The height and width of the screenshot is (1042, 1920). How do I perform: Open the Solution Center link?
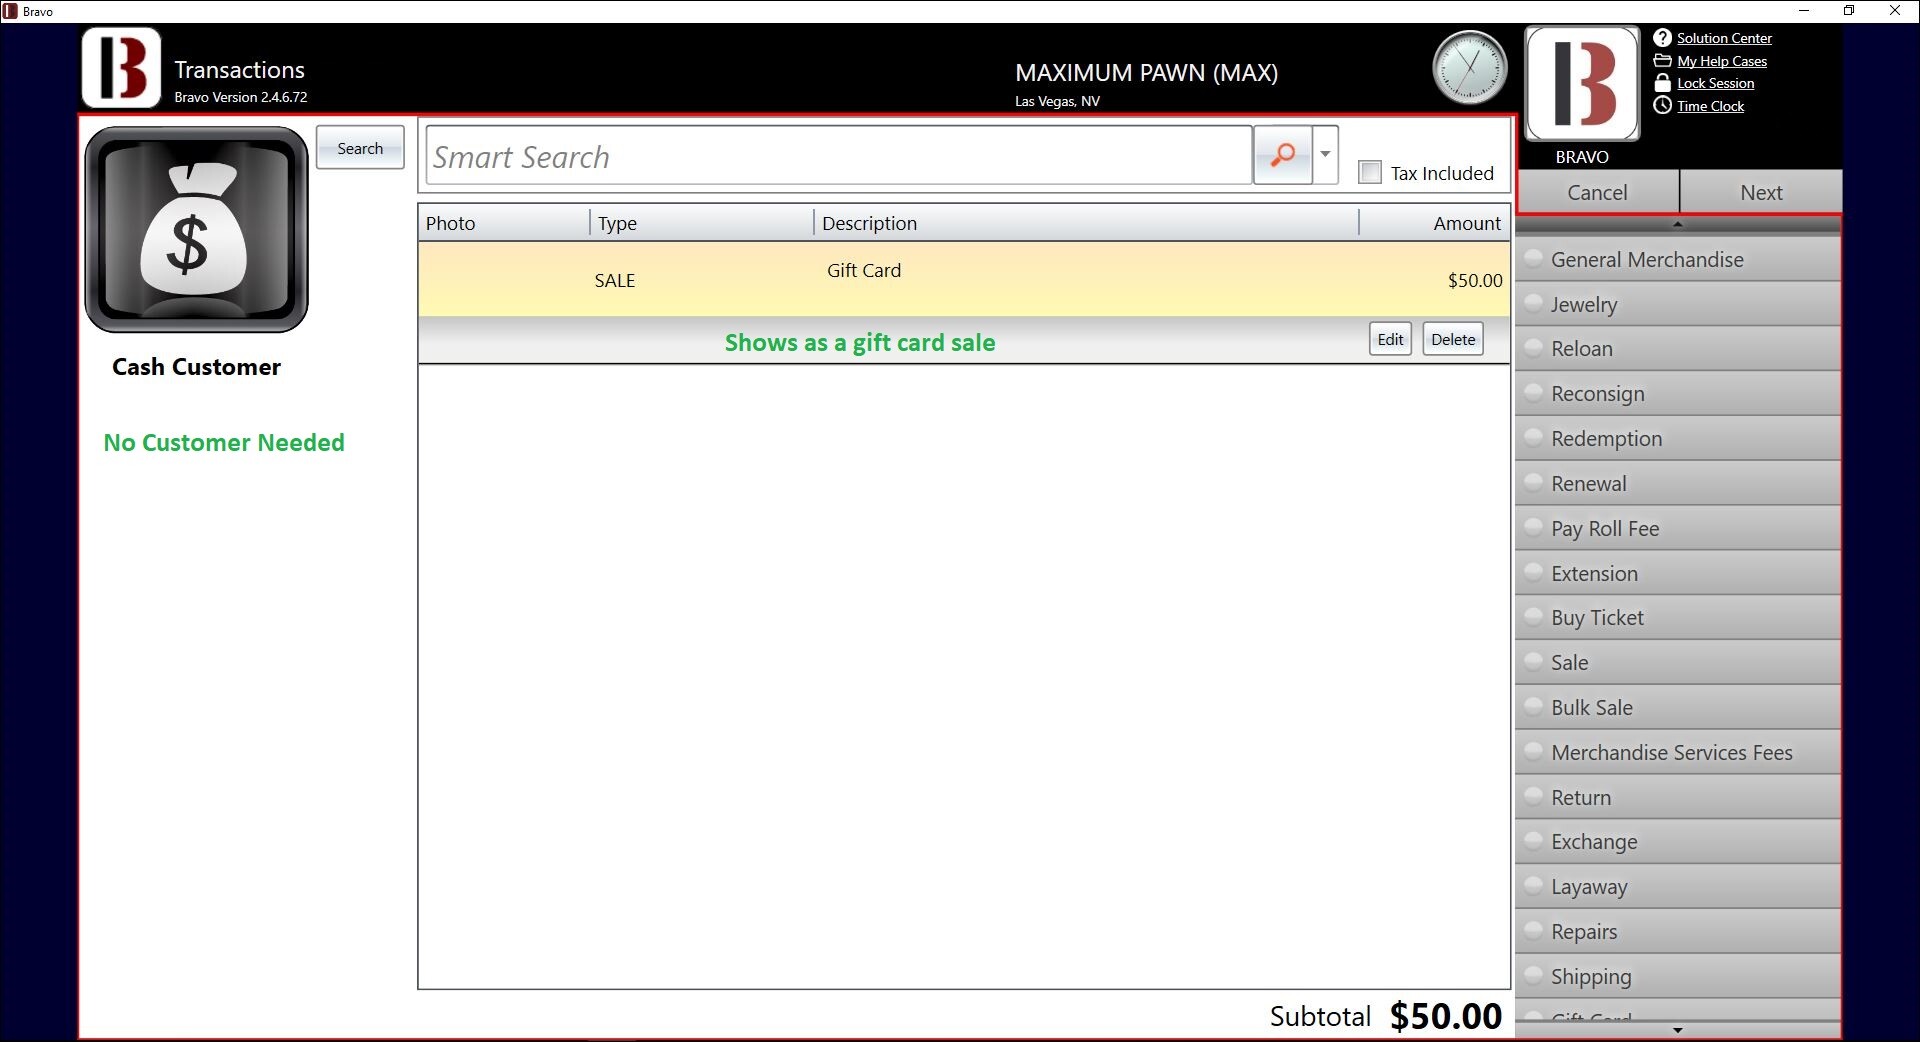(1724, 38)
